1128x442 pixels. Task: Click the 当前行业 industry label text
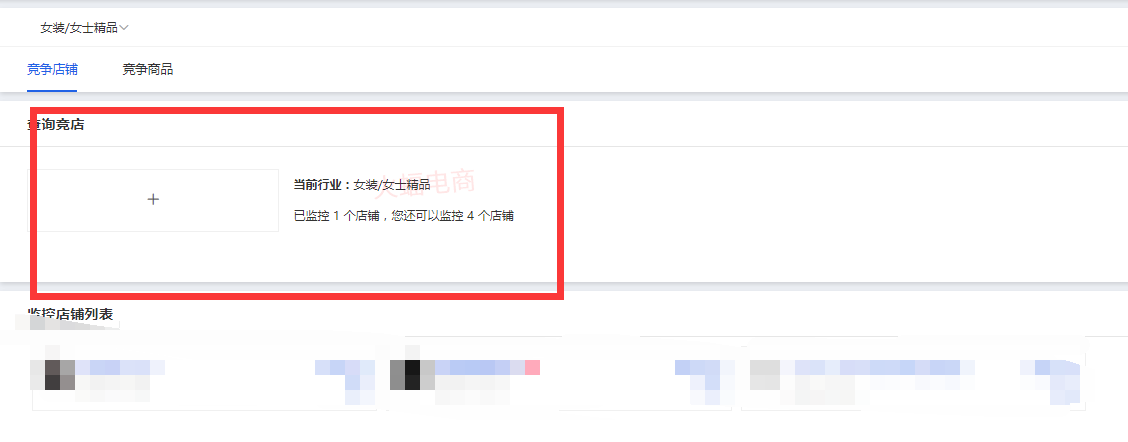(322, 185)
